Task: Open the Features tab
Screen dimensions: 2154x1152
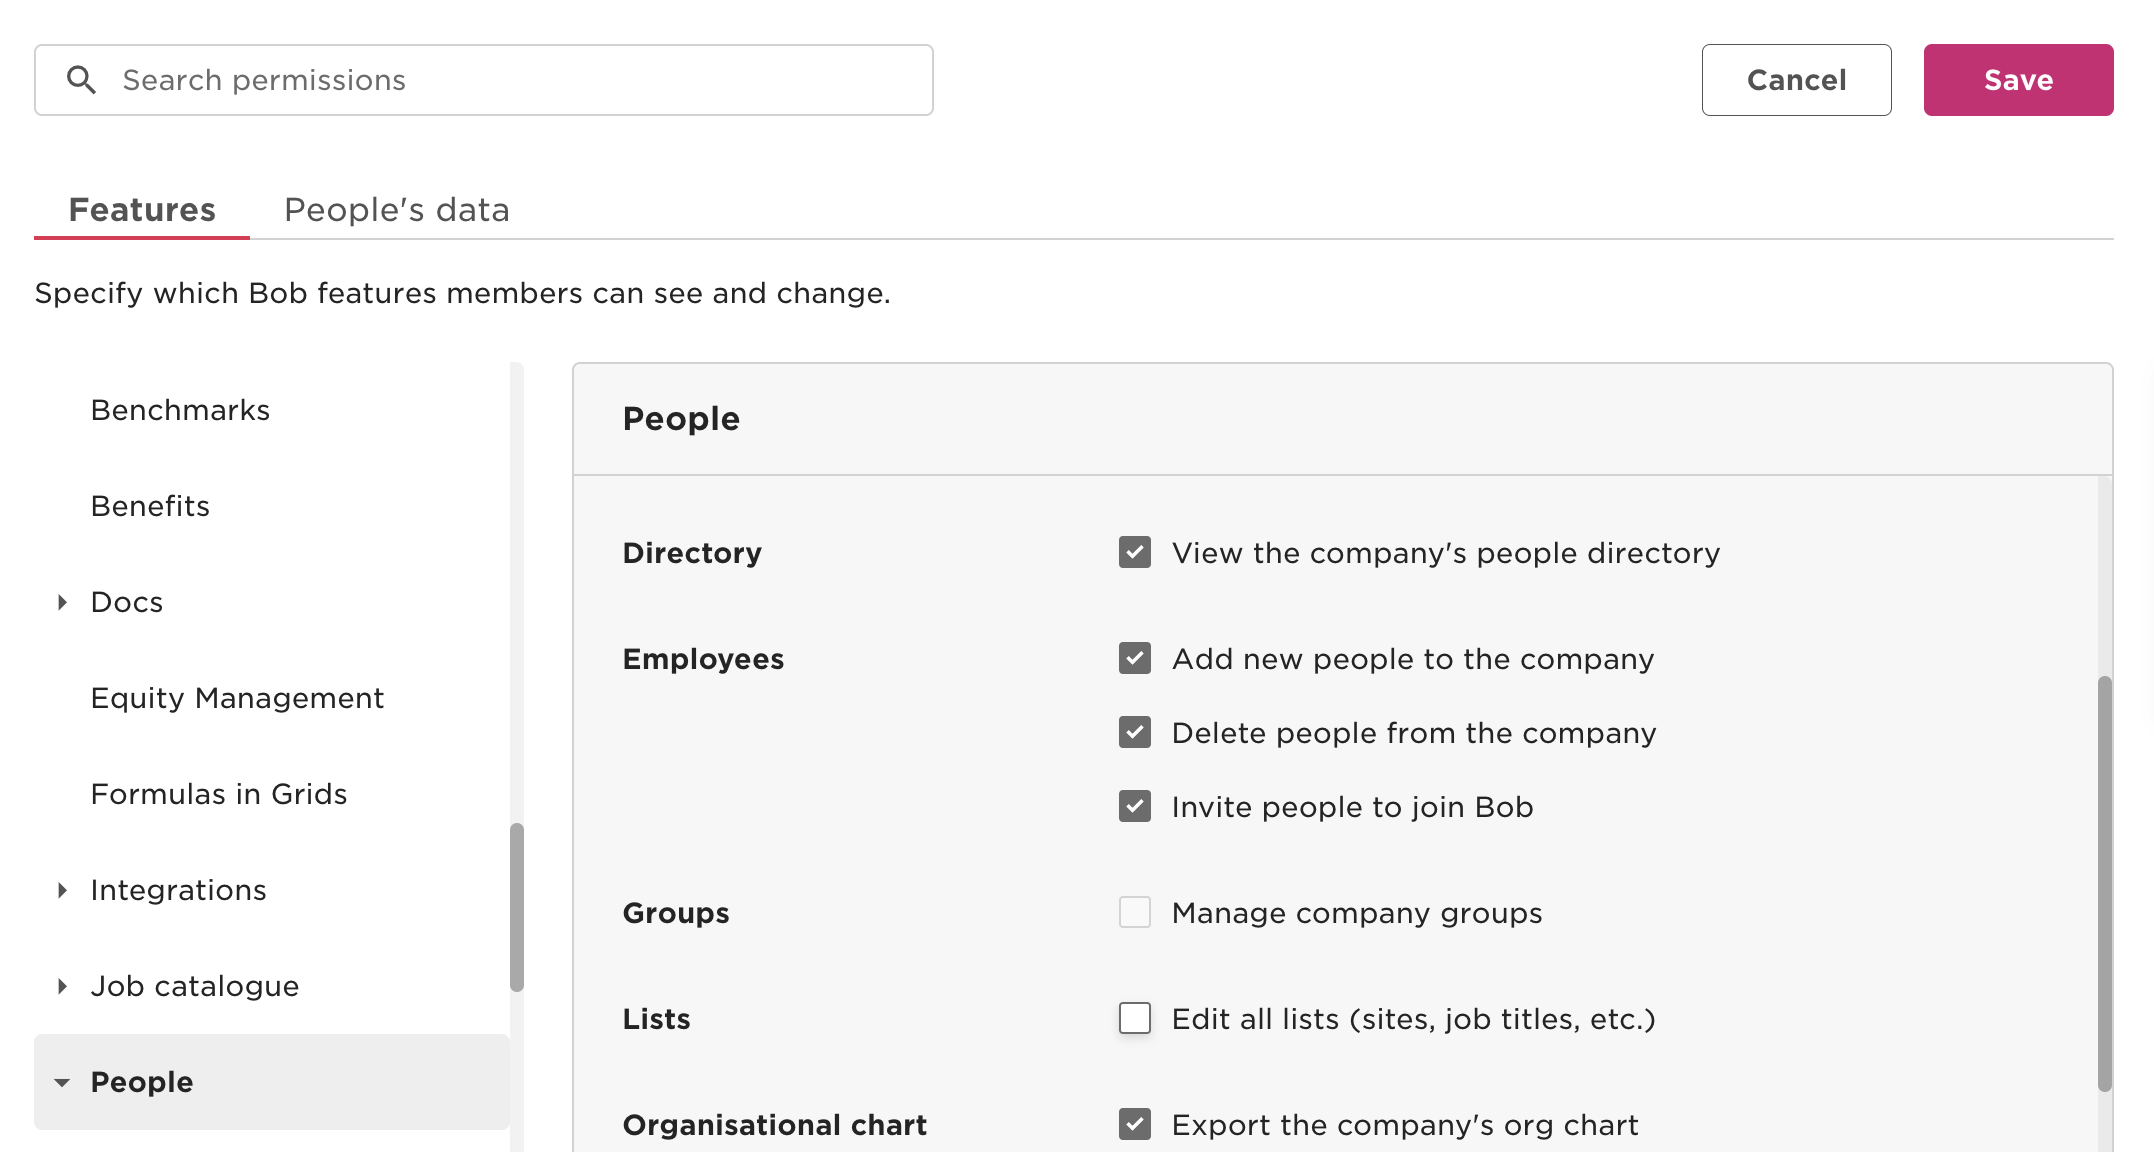Action: [141, 209]
